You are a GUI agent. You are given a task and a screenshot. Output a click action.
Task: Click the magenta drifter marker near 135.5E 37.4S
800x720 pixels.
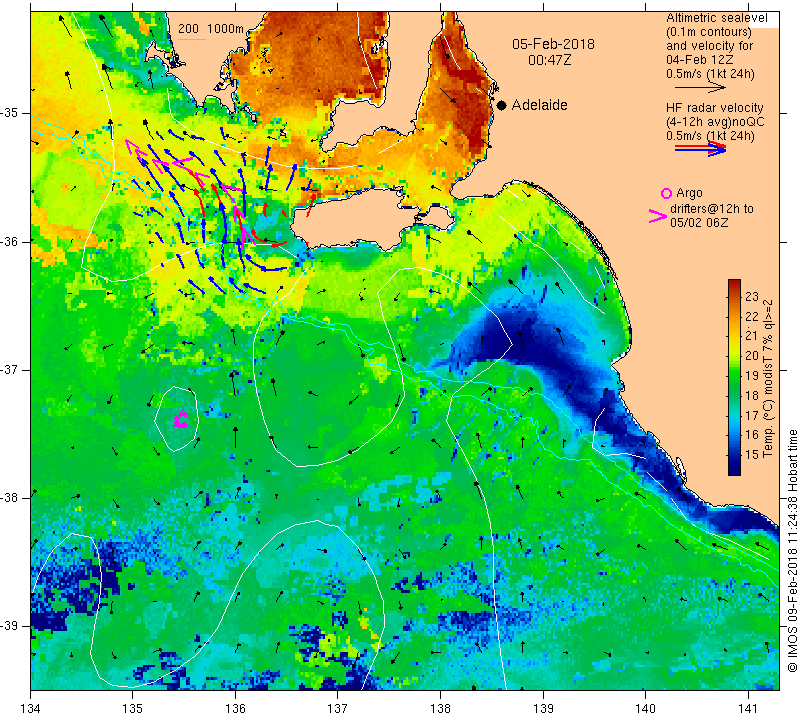pos(181,418)
